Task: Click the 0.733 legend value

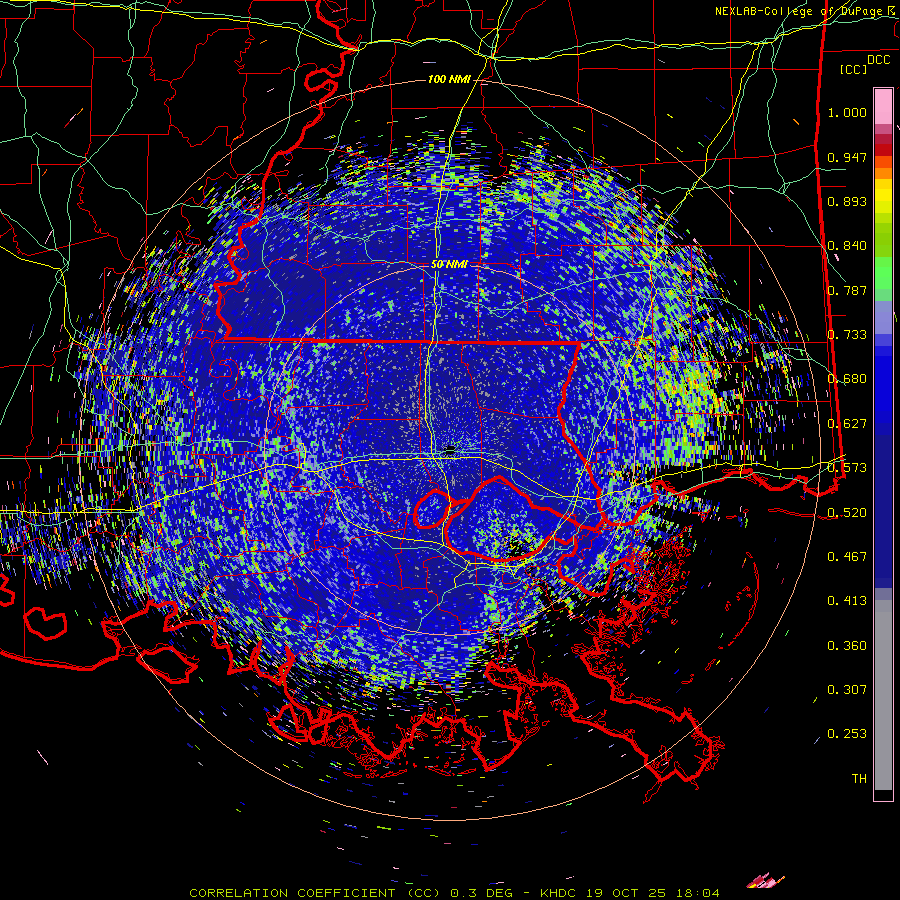Action: click(847, 335)
